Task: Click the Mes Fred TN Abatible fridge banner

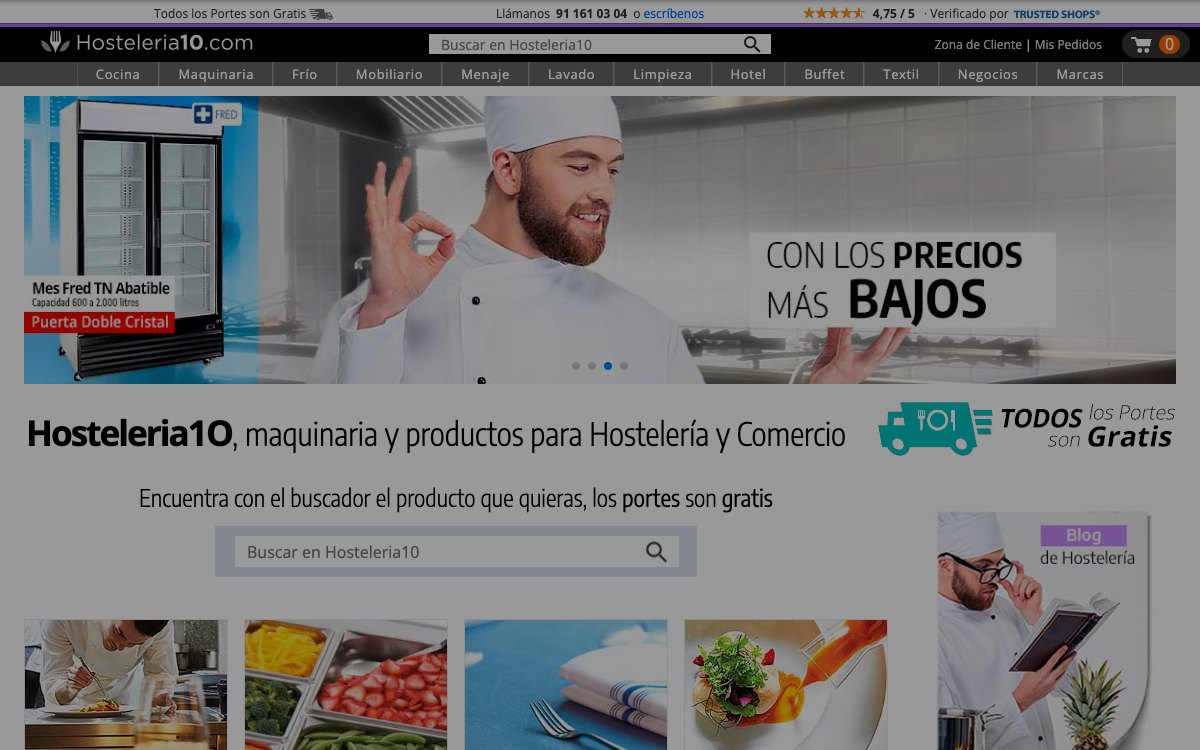Action: click(141, 240)
